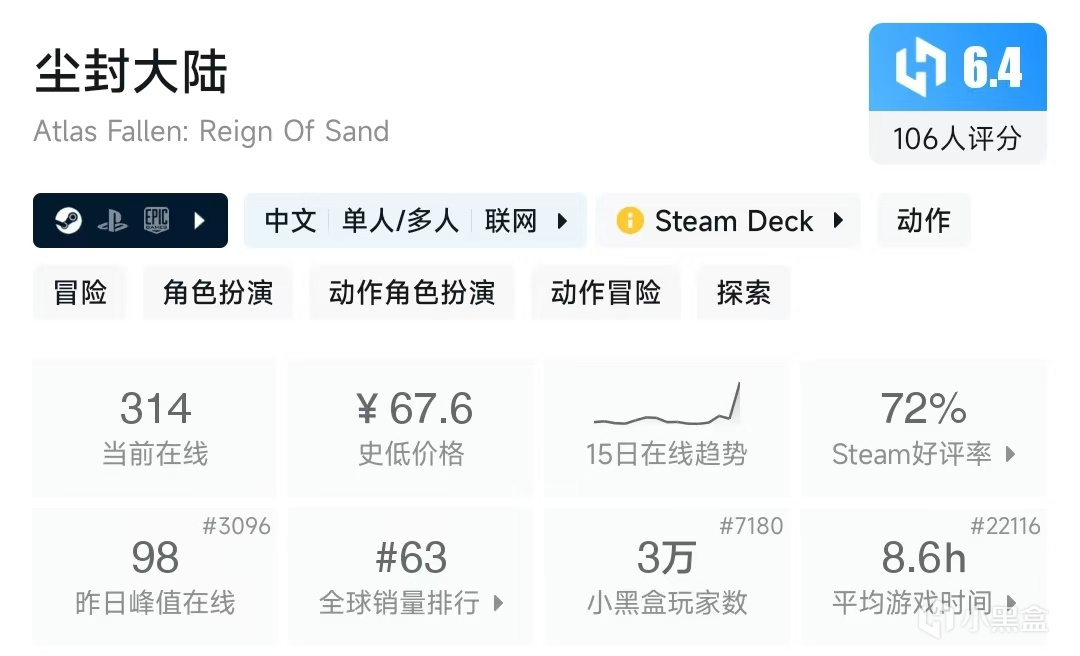Click the PlayStation platform icon
Viewport: 1080px width, 656px height.
(112, 221)
